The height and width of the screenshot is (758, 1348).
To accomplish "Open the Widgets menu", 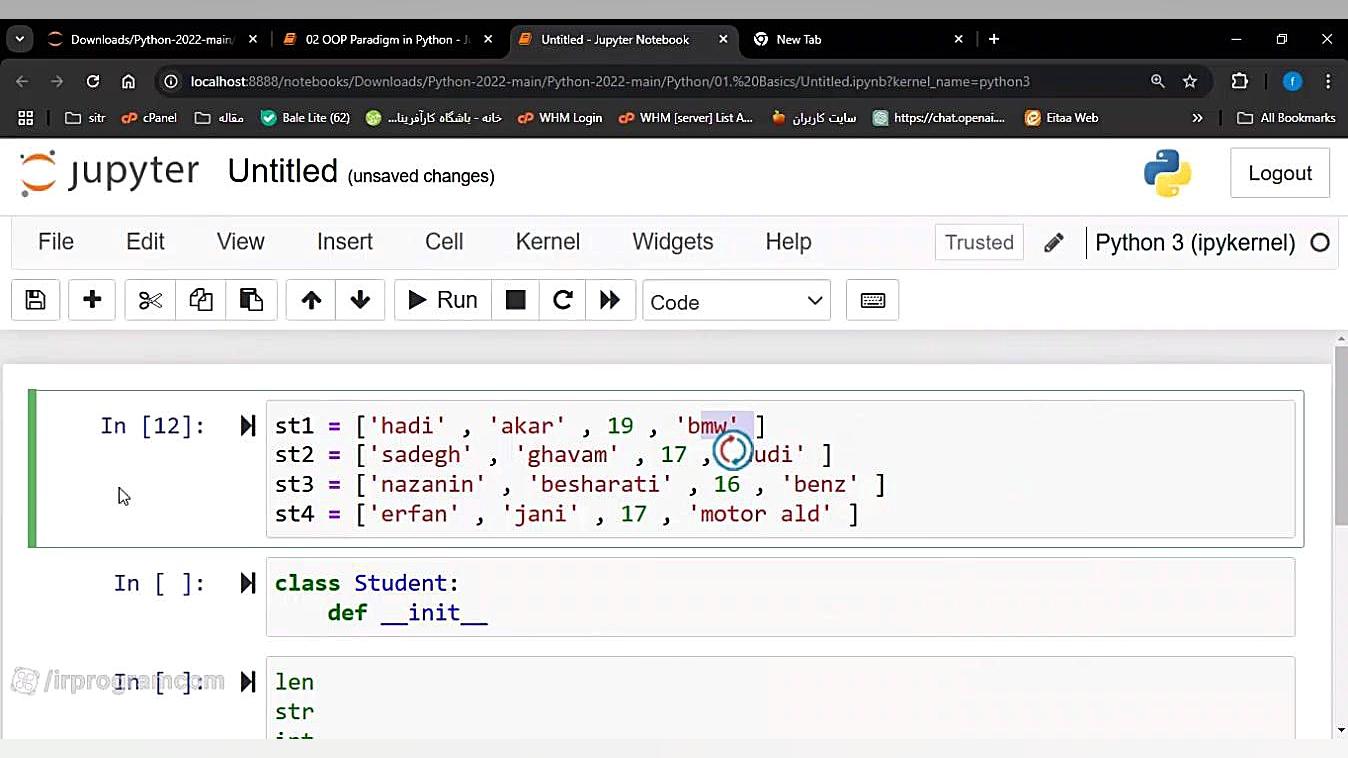I will click(x=673, y=242).
